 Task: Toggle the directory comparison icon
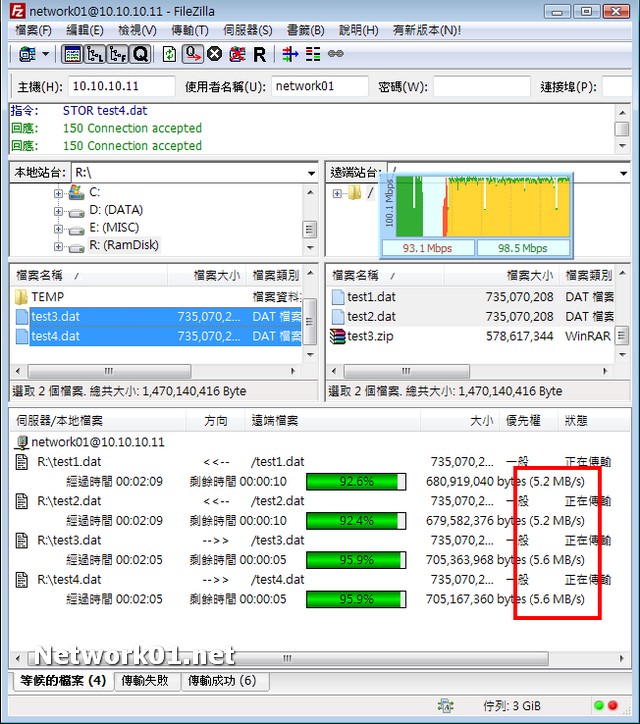click(313, 54)
